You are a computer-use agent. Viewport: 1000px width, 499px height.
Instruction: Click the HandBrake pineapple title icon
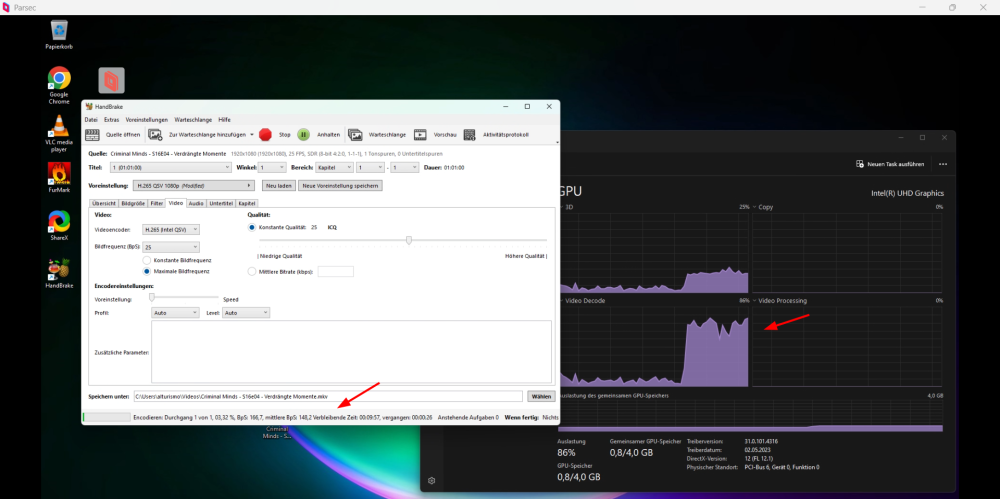point(89,107)
